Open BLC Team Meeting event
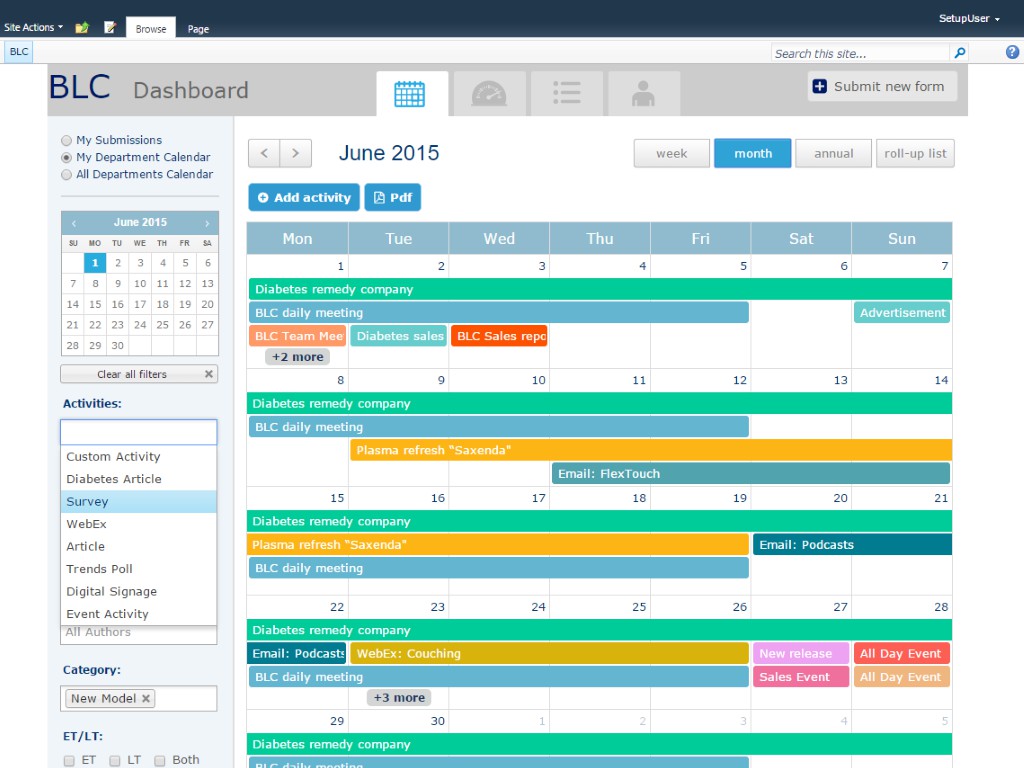The height and width of the screenshot is (768, 1024). point(297,336)
